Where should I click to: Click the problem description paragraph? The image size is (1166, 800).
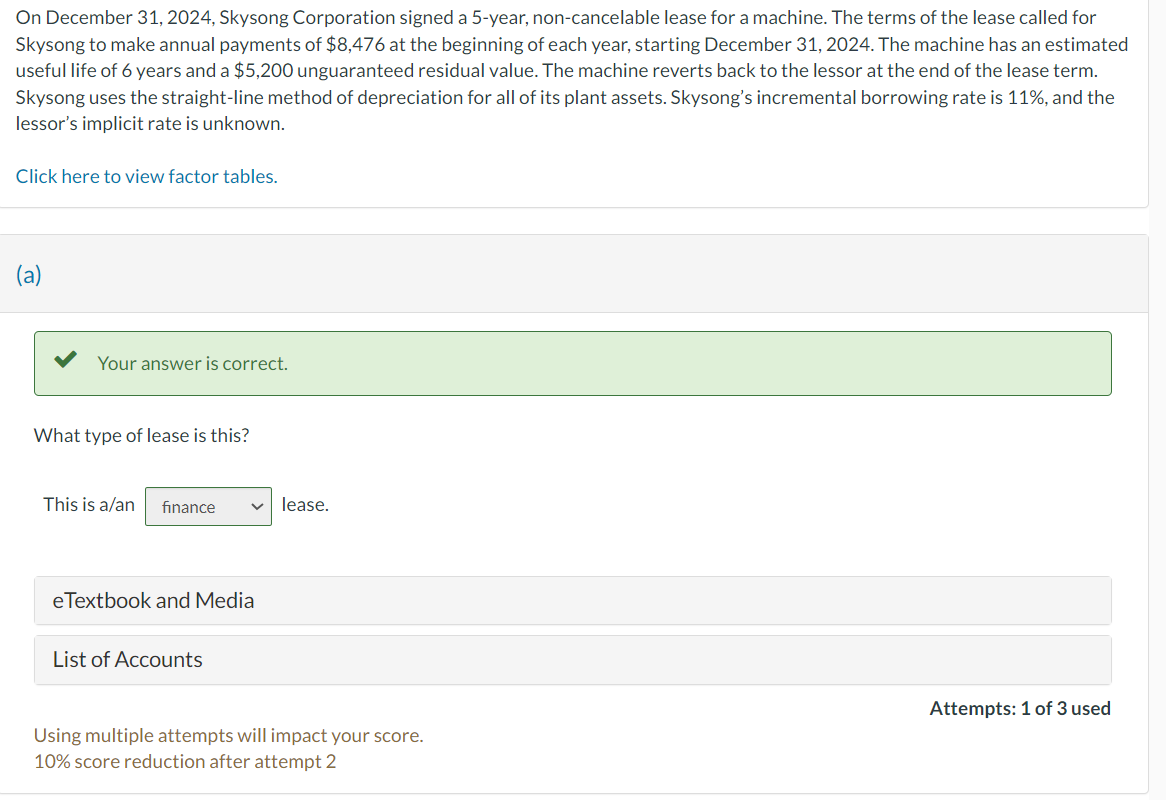(570, 70)
